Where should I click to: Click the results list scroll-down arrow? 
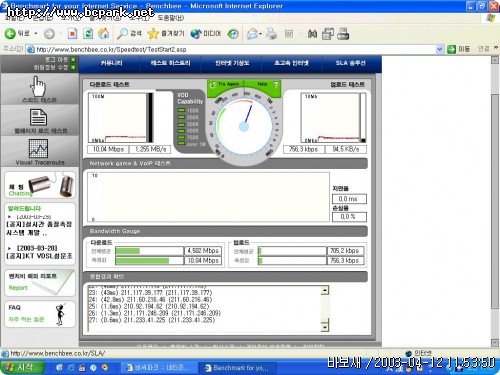(x=325, y=327)
